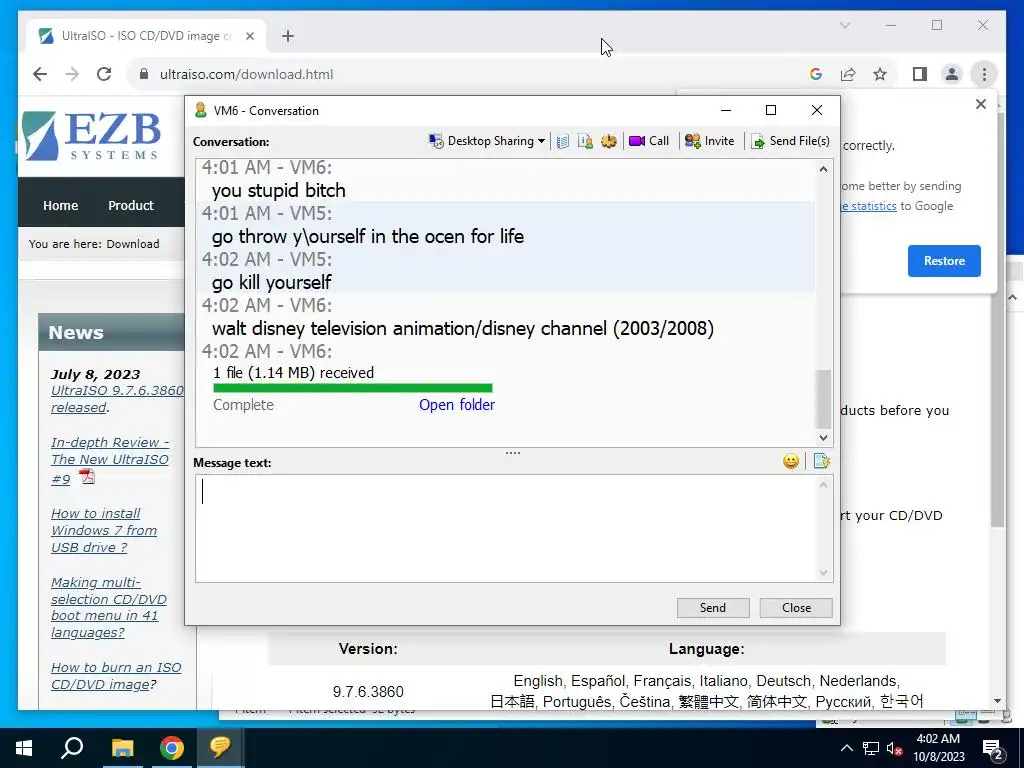Open Chrome three-dot menu
The image size is (1024, 768).
[x=984, y=74]
